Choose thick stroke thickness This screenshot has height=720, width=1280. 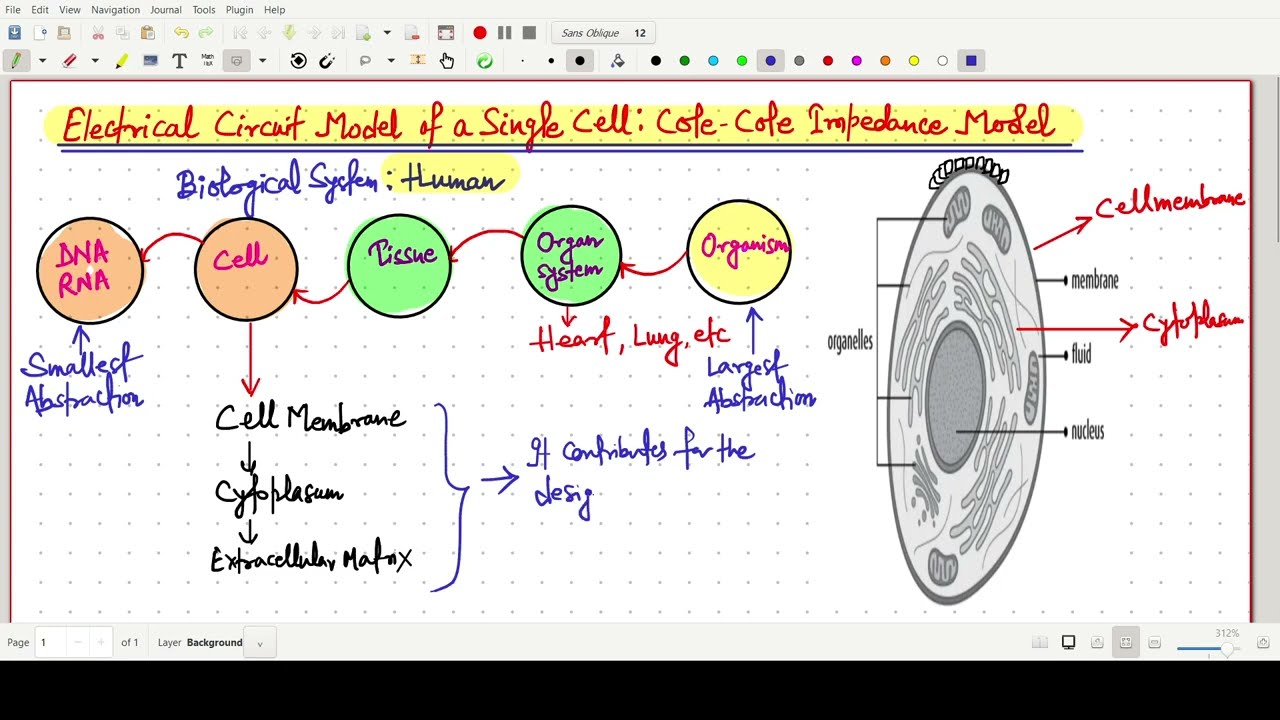(x=580, y=61)
